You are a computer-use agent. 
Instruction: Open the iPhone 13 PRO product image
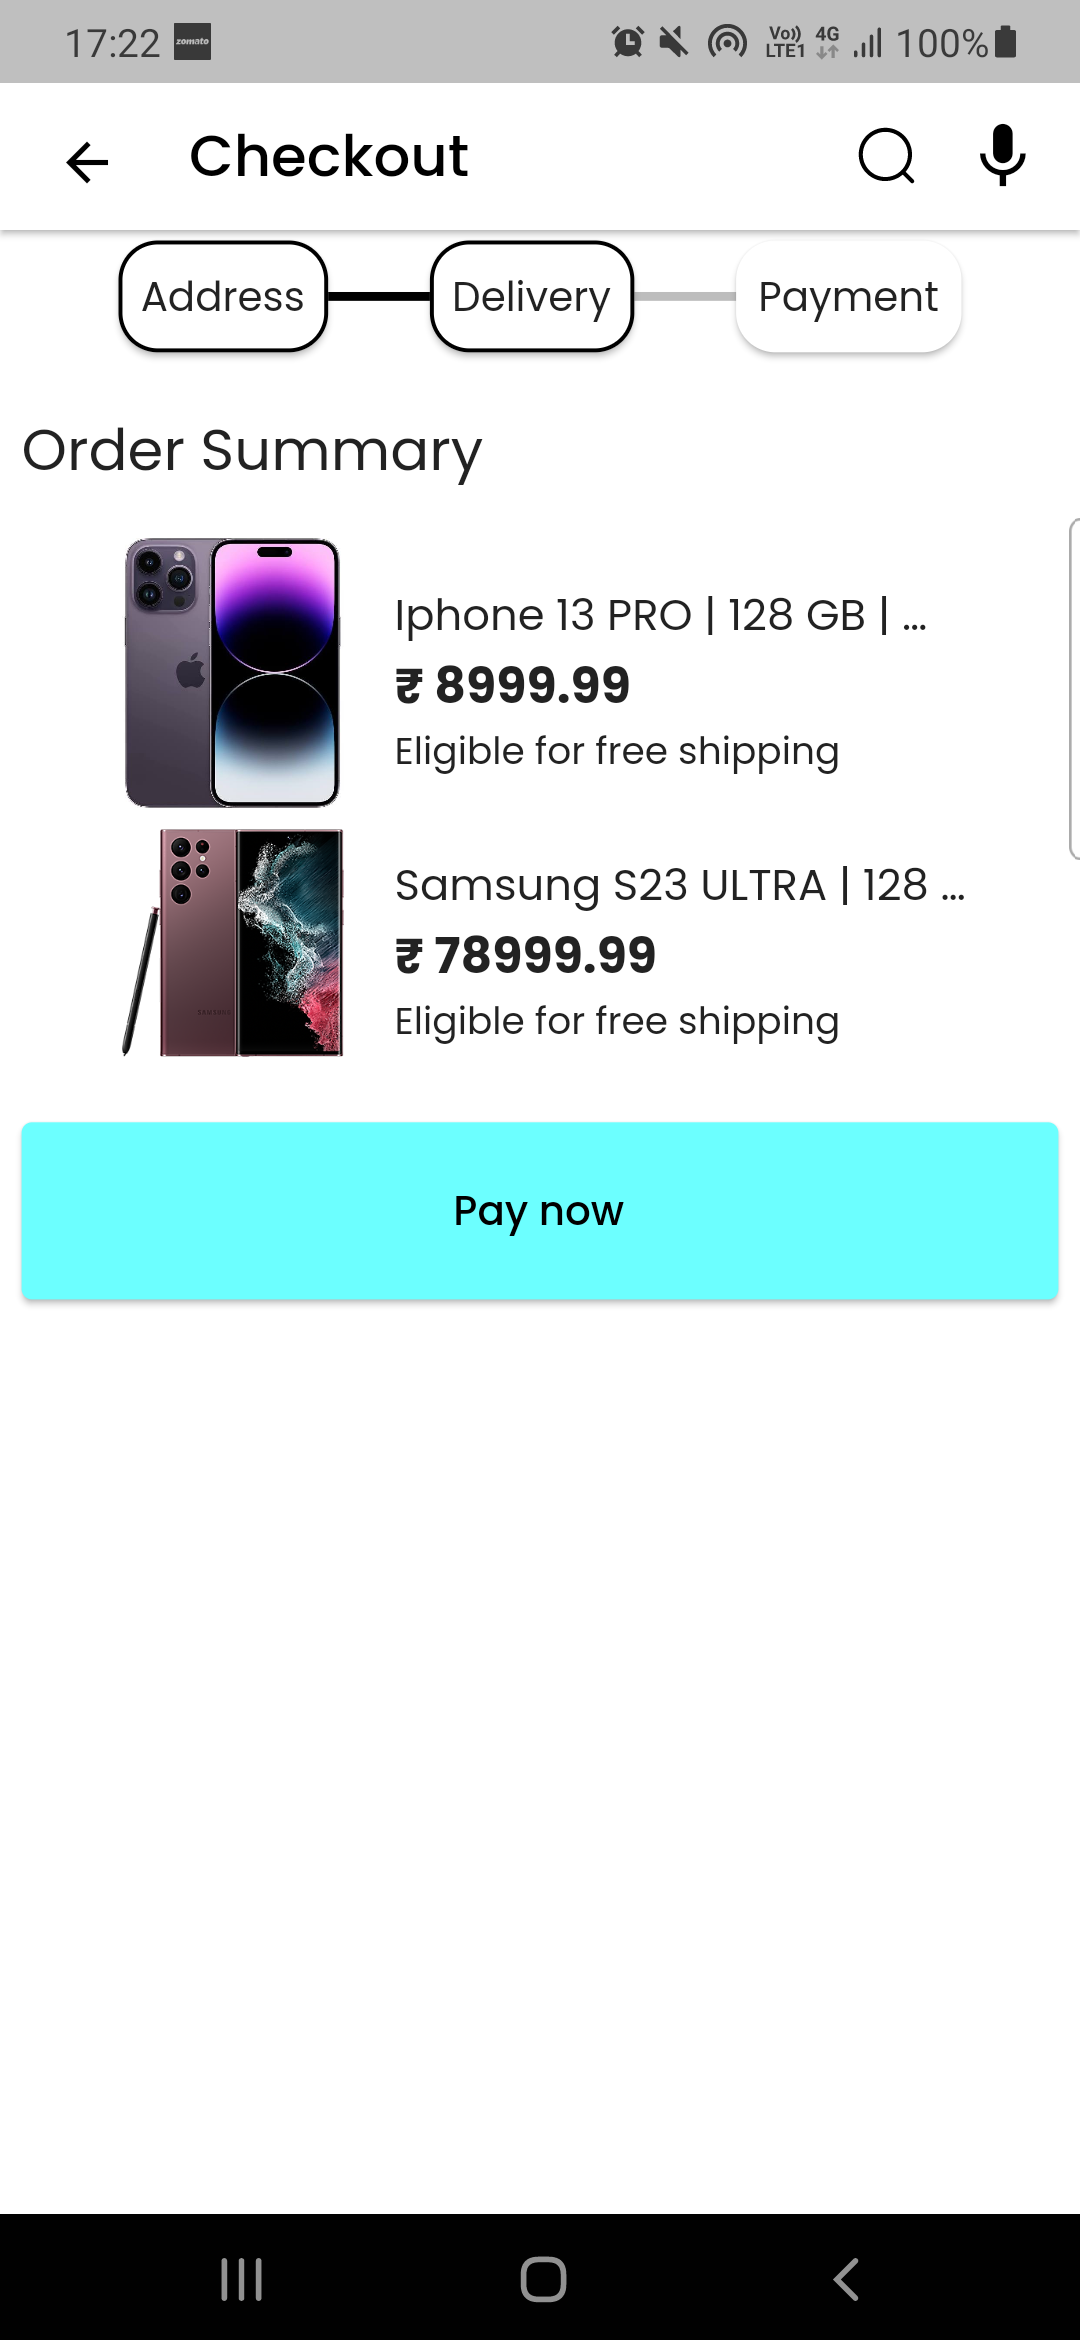point(232,673)
